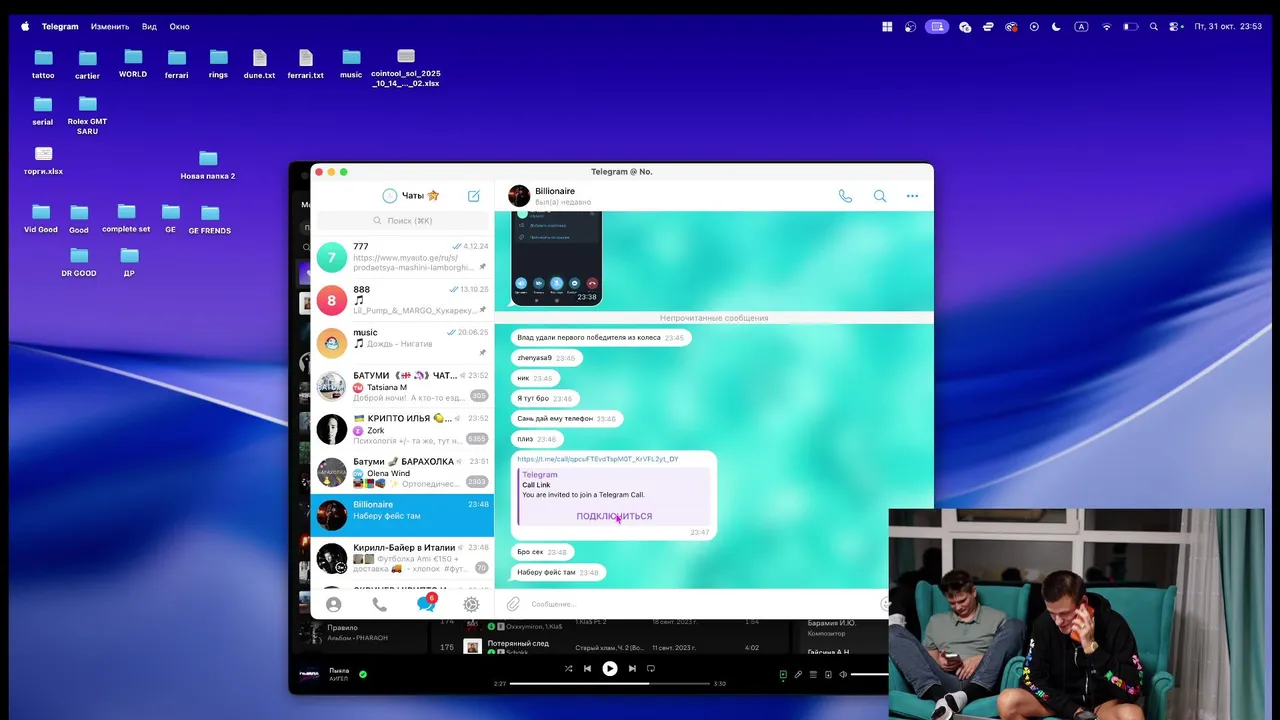Click the play button in music player

(610, 669)
